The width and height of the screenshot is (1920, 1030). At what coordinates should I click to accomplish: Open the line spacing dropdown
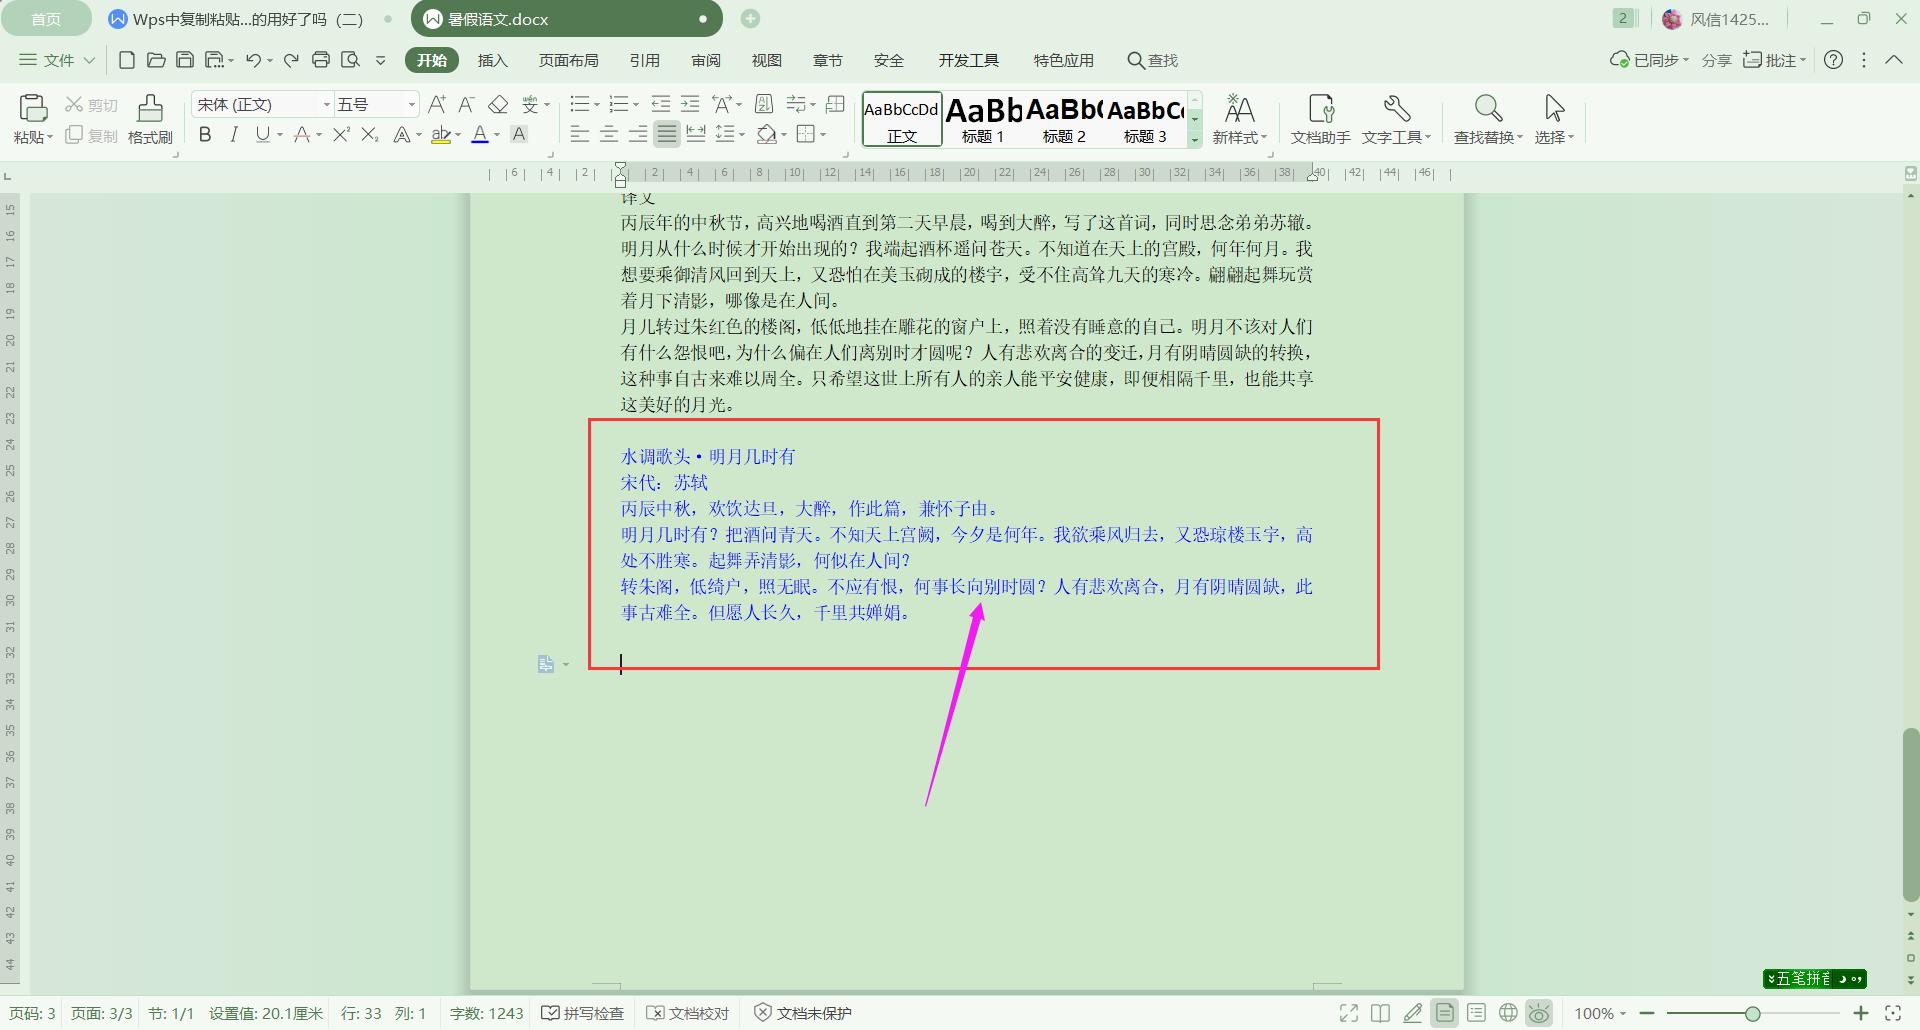(x=729, y=135)
